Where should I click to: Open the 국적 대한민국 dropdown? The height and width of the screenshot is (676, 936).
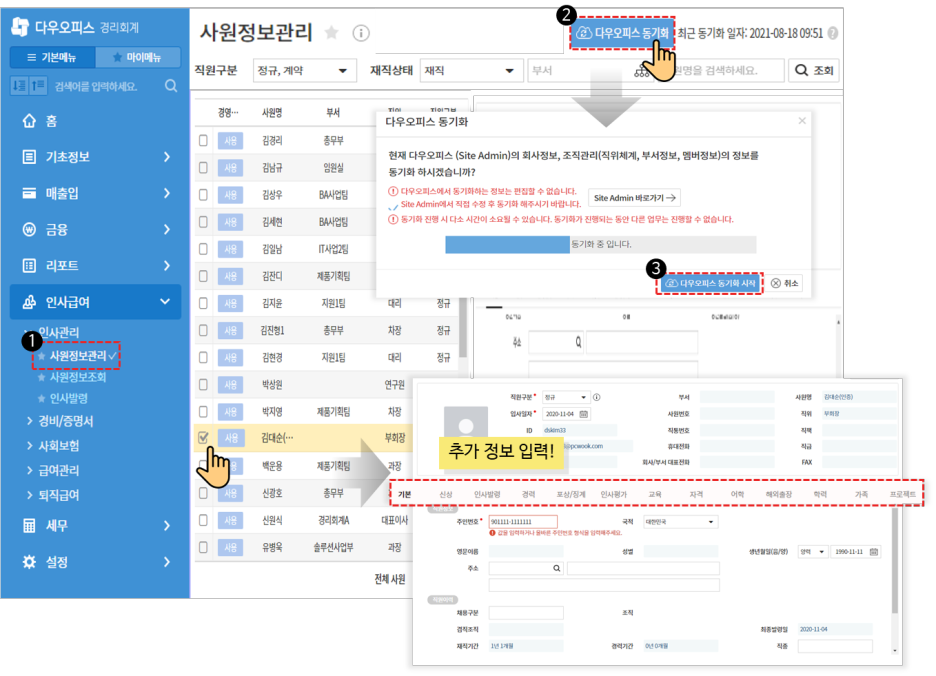[x=681, y=522]
